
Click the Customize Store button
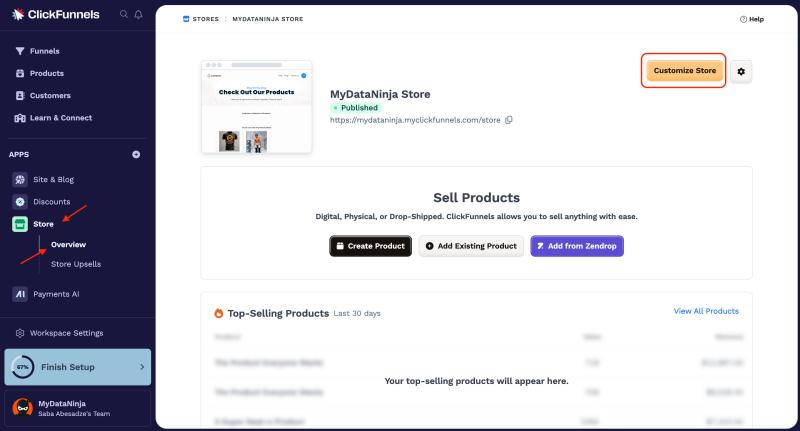click(x=685, y=71)
